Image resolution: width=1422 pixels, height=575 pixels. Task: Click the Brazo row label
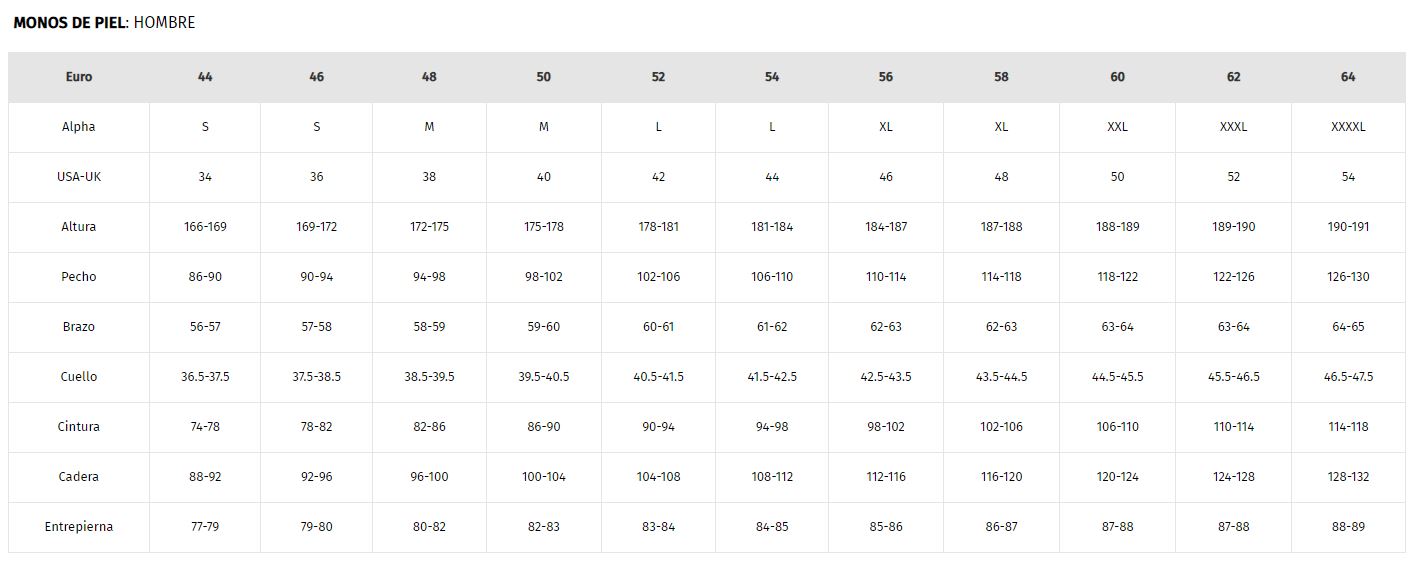point(79,327)
